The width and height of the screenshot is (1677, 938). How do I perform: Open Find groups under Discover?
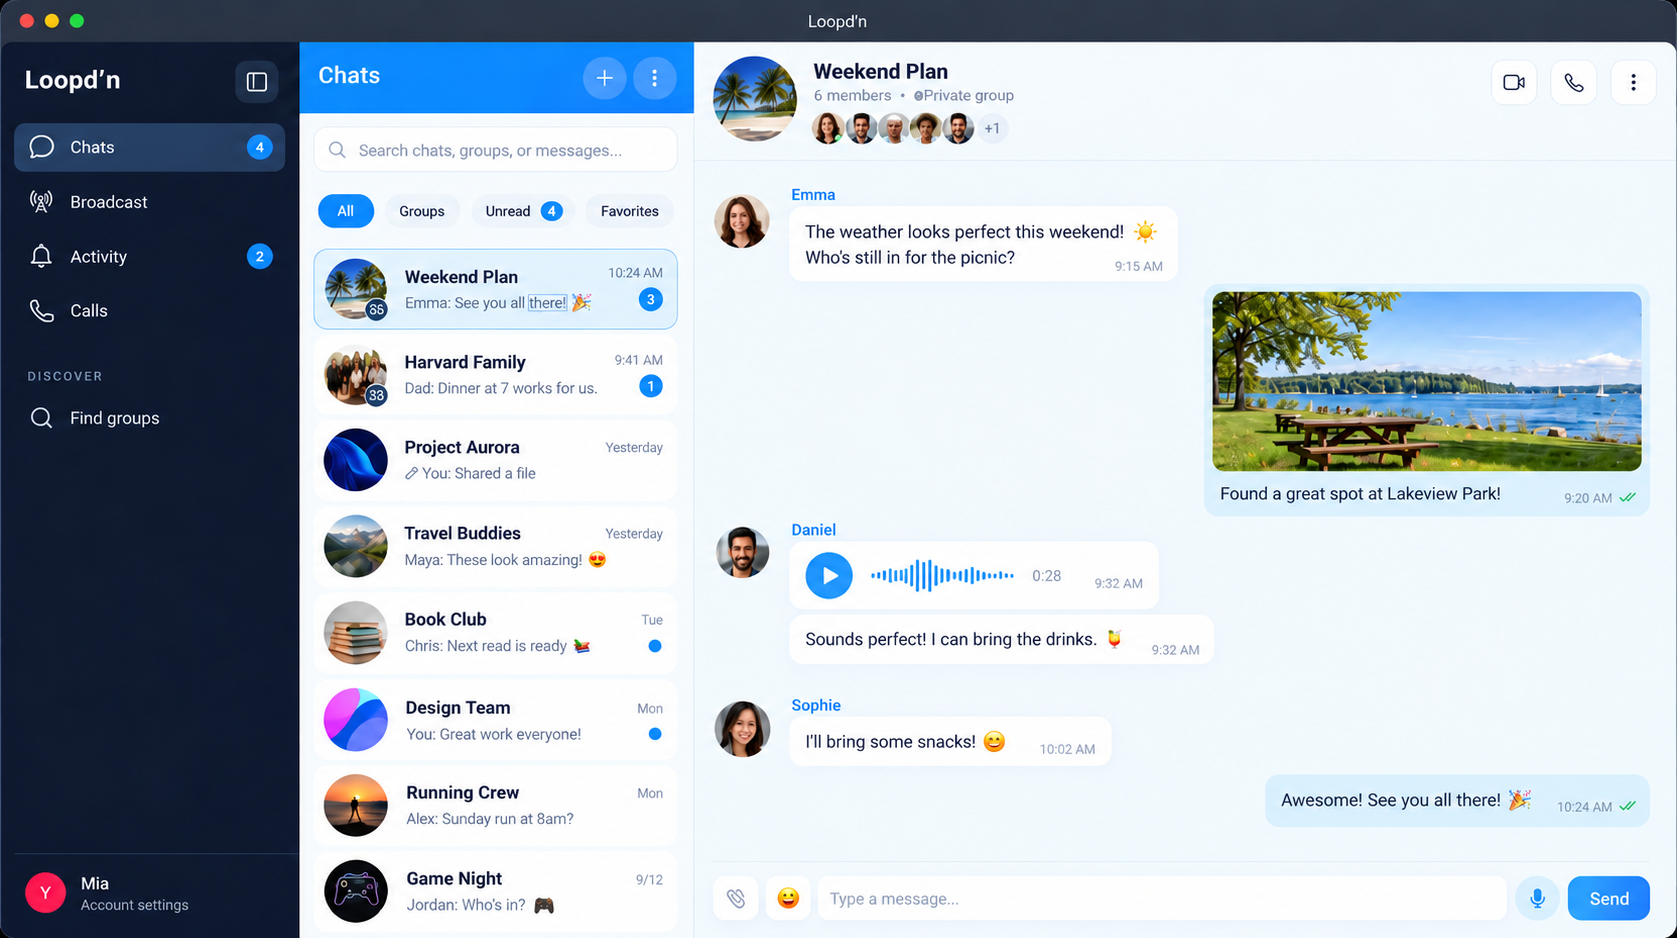pyautogui.click(x=150, y=418)
